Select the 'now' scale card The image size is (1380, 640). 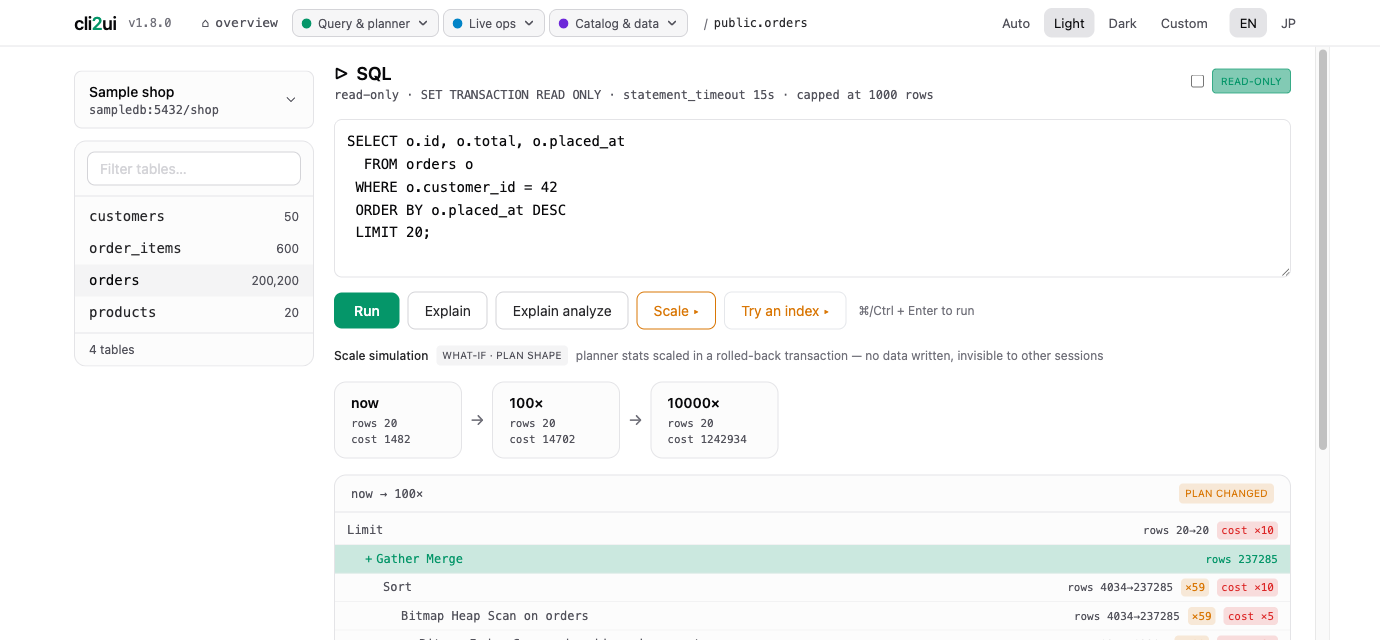click(398, 420)
